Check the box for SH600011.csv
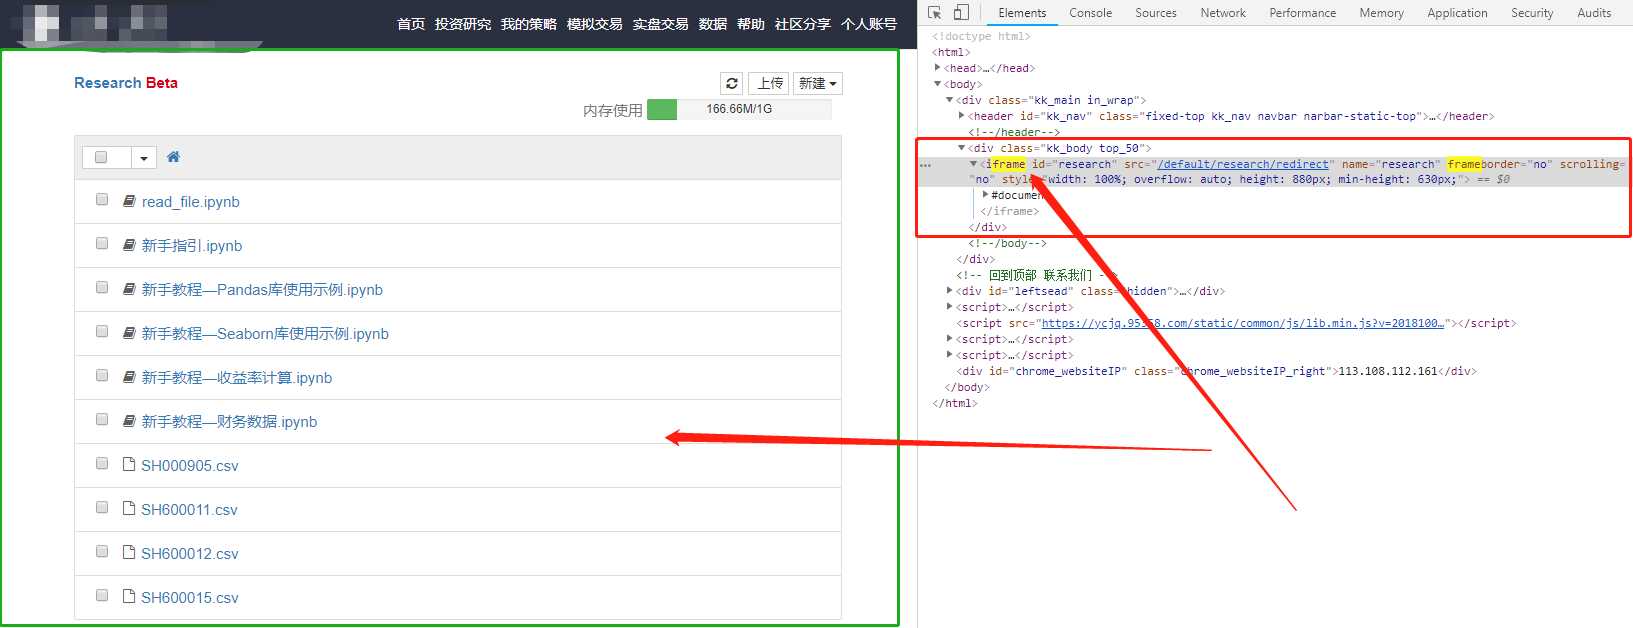 click(x=102, y=508)
